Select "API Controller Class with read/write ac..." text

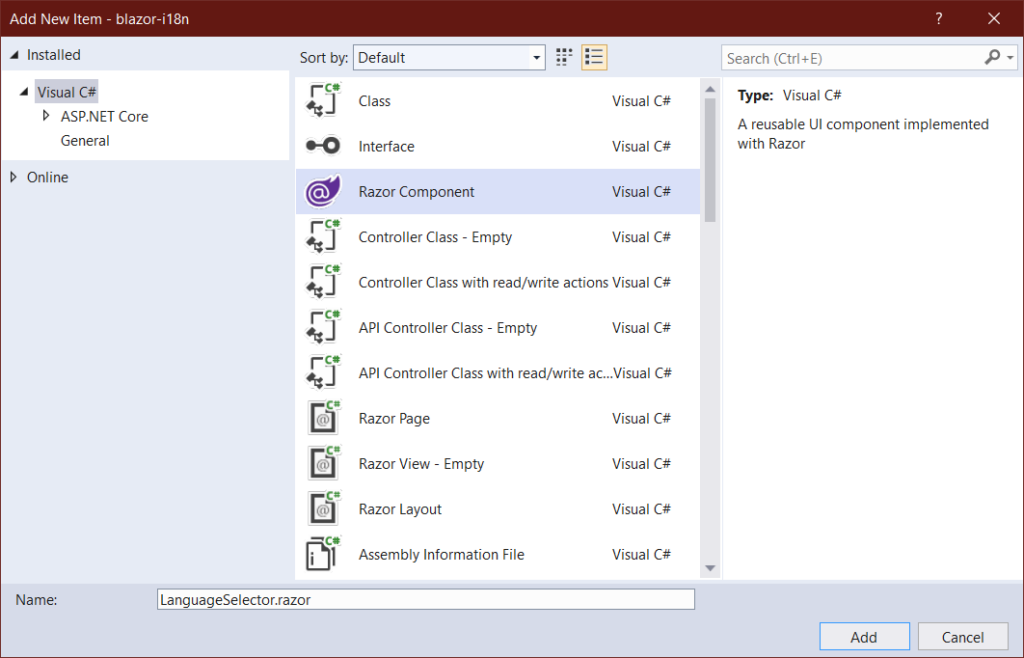(x=486, y=373)
